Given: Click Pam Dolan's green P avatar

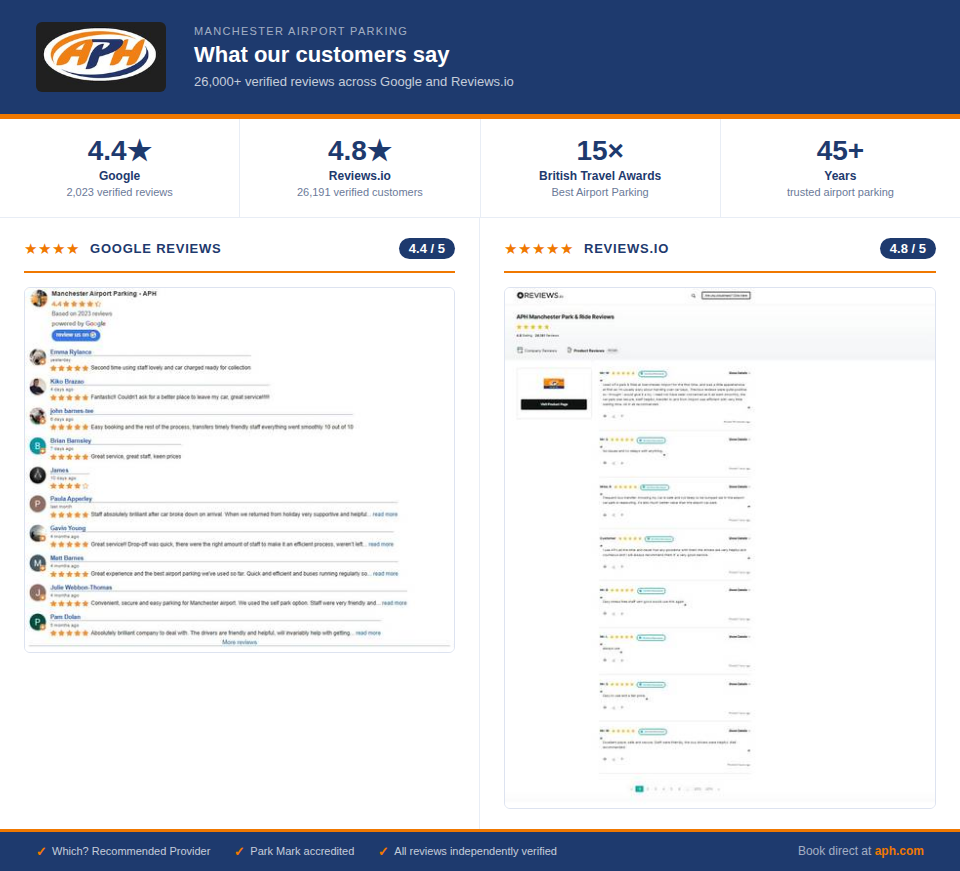Looking at the screenshot, I should coord(38,622).
